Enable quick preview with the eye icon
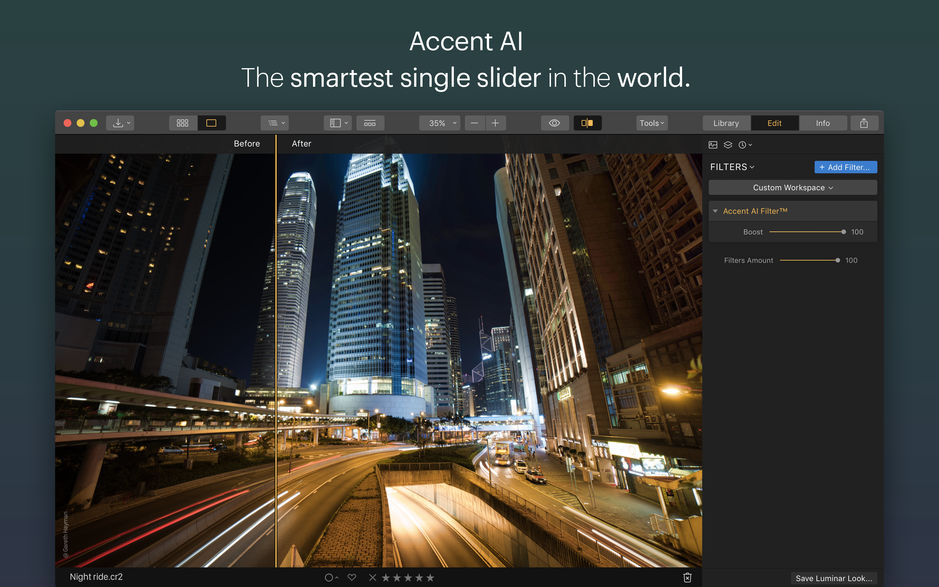This screenshot has width=939, height=587. [554, 122]
